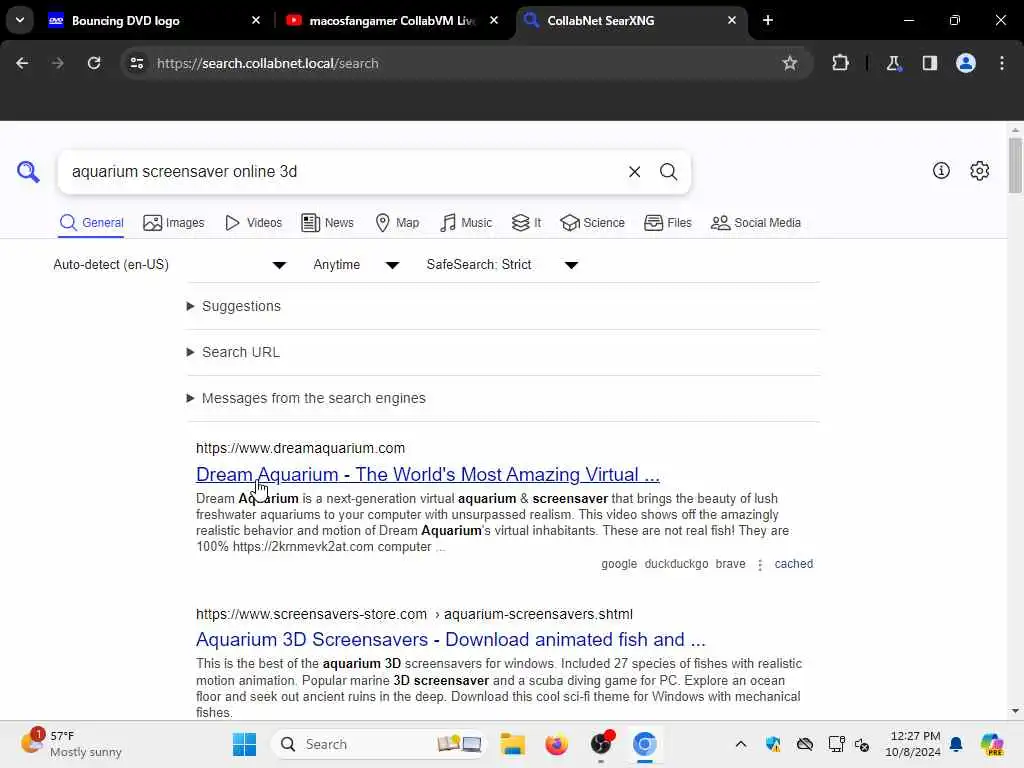Open the OBS Studio taskbar icon

[x=601, y=744]
